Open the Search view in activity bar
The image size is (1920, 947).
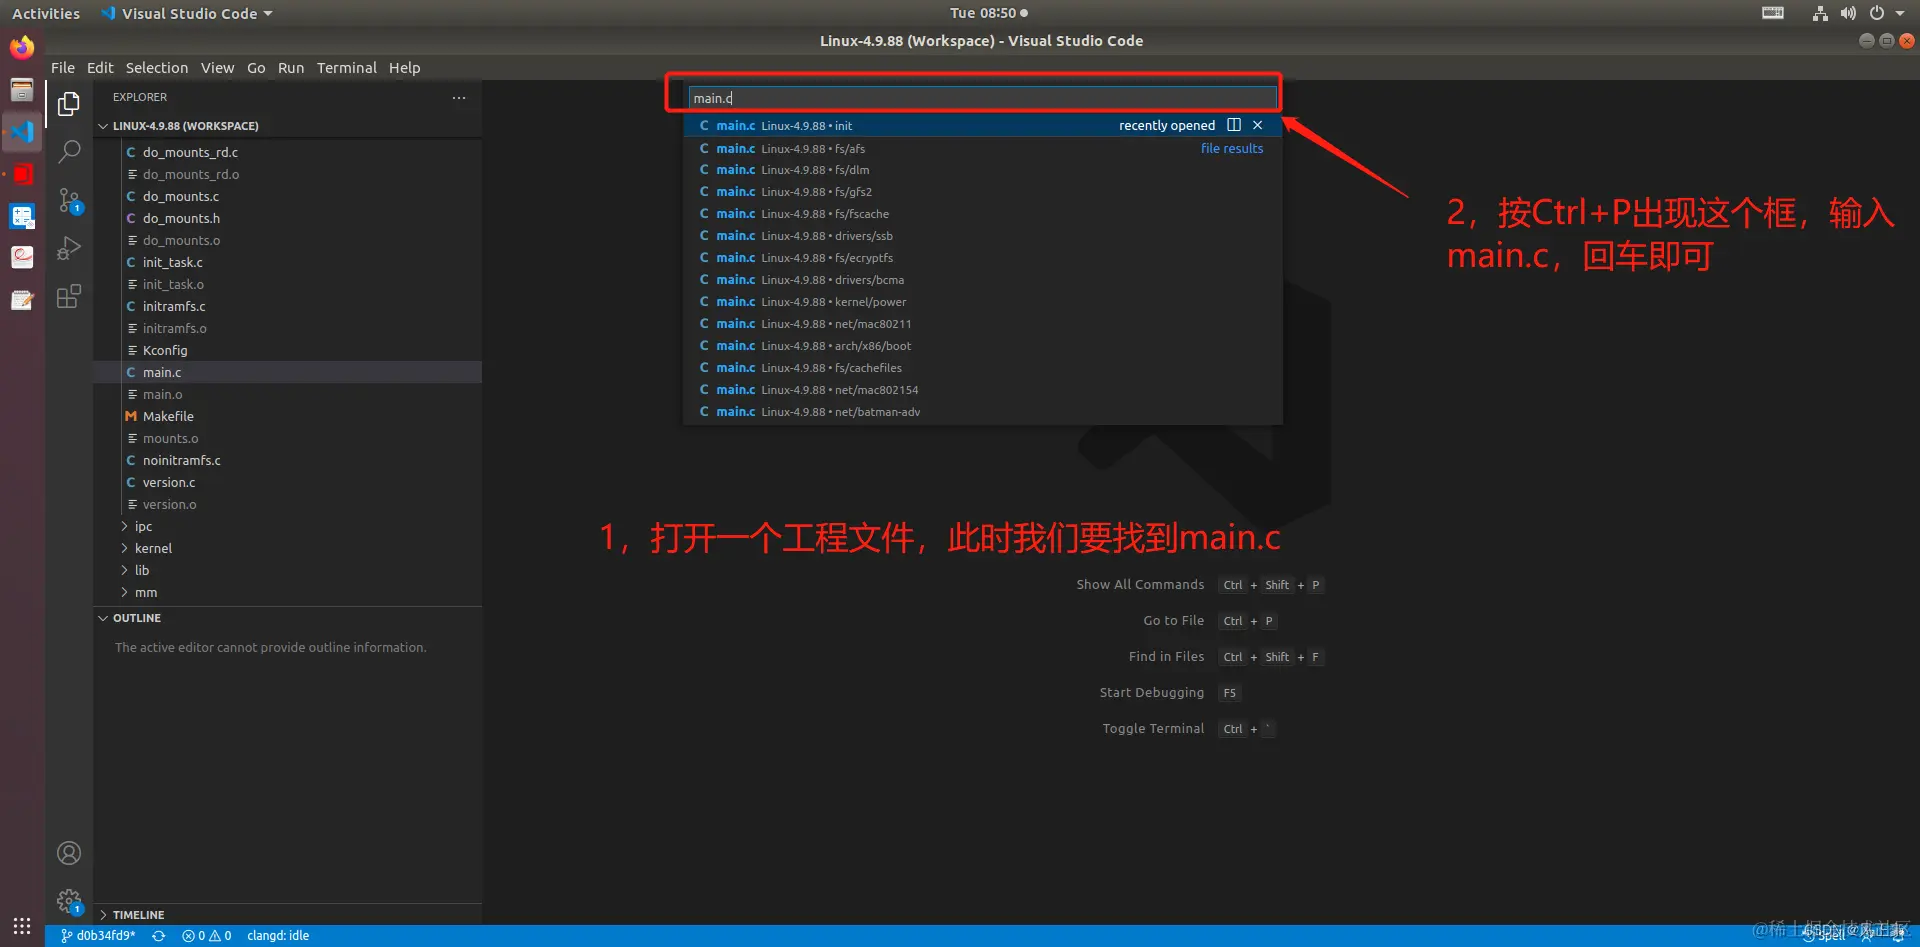pyautogui.click(x=69, y=151)
